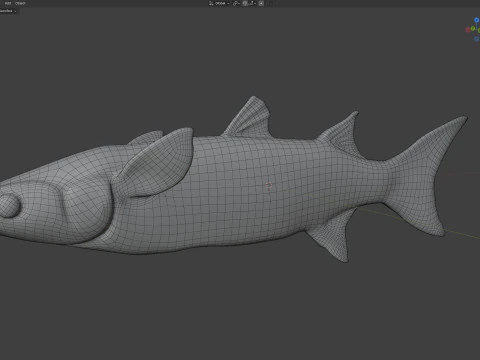Open the Object menu in the viewport header
Image resolution: width=480 pixels, height=360 pixels.
coord(20,3)
